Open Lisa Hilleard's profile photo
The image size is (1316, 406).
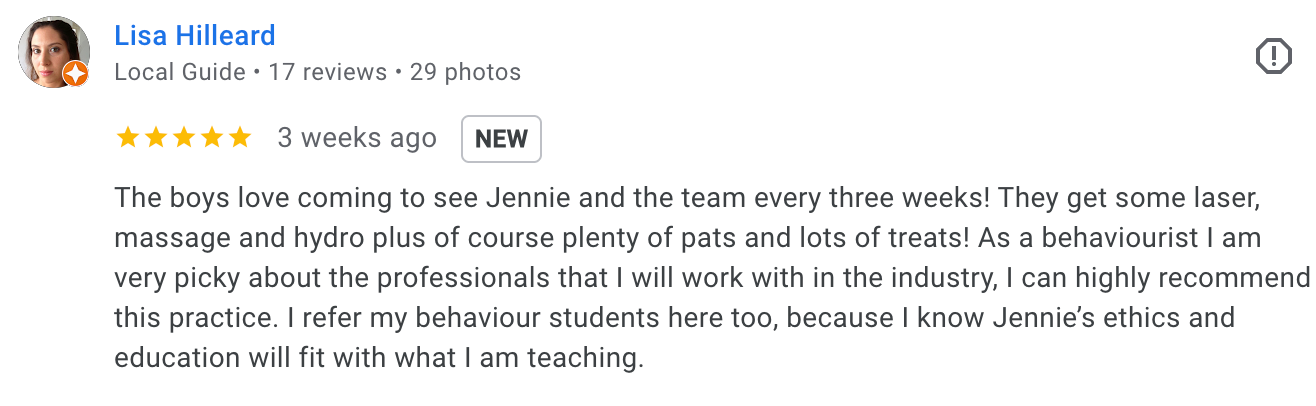point(52,50)
